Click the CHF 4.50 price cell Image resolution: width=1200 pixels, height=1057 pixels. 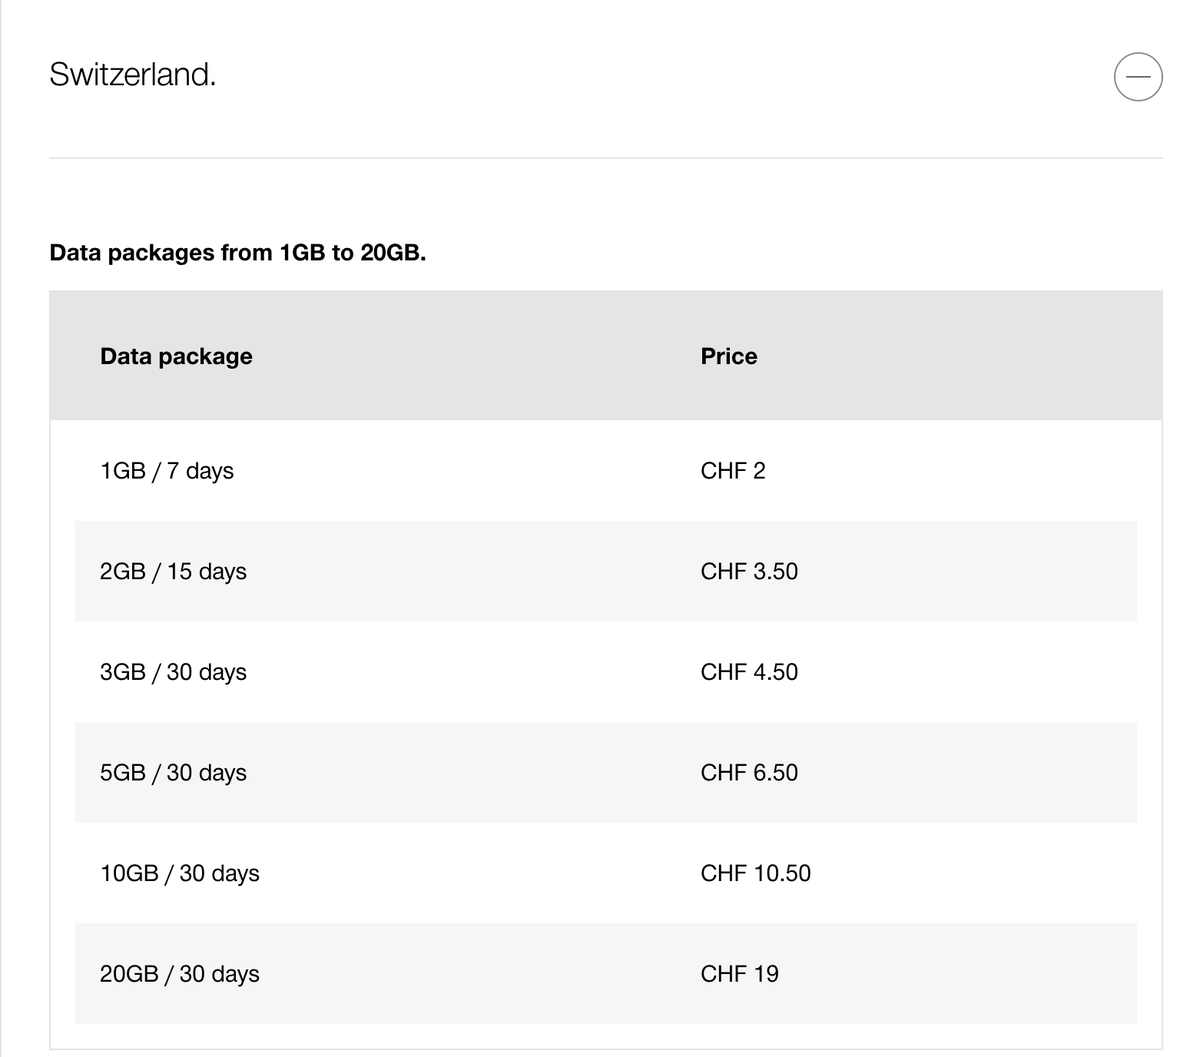click(x=749, y=672)
